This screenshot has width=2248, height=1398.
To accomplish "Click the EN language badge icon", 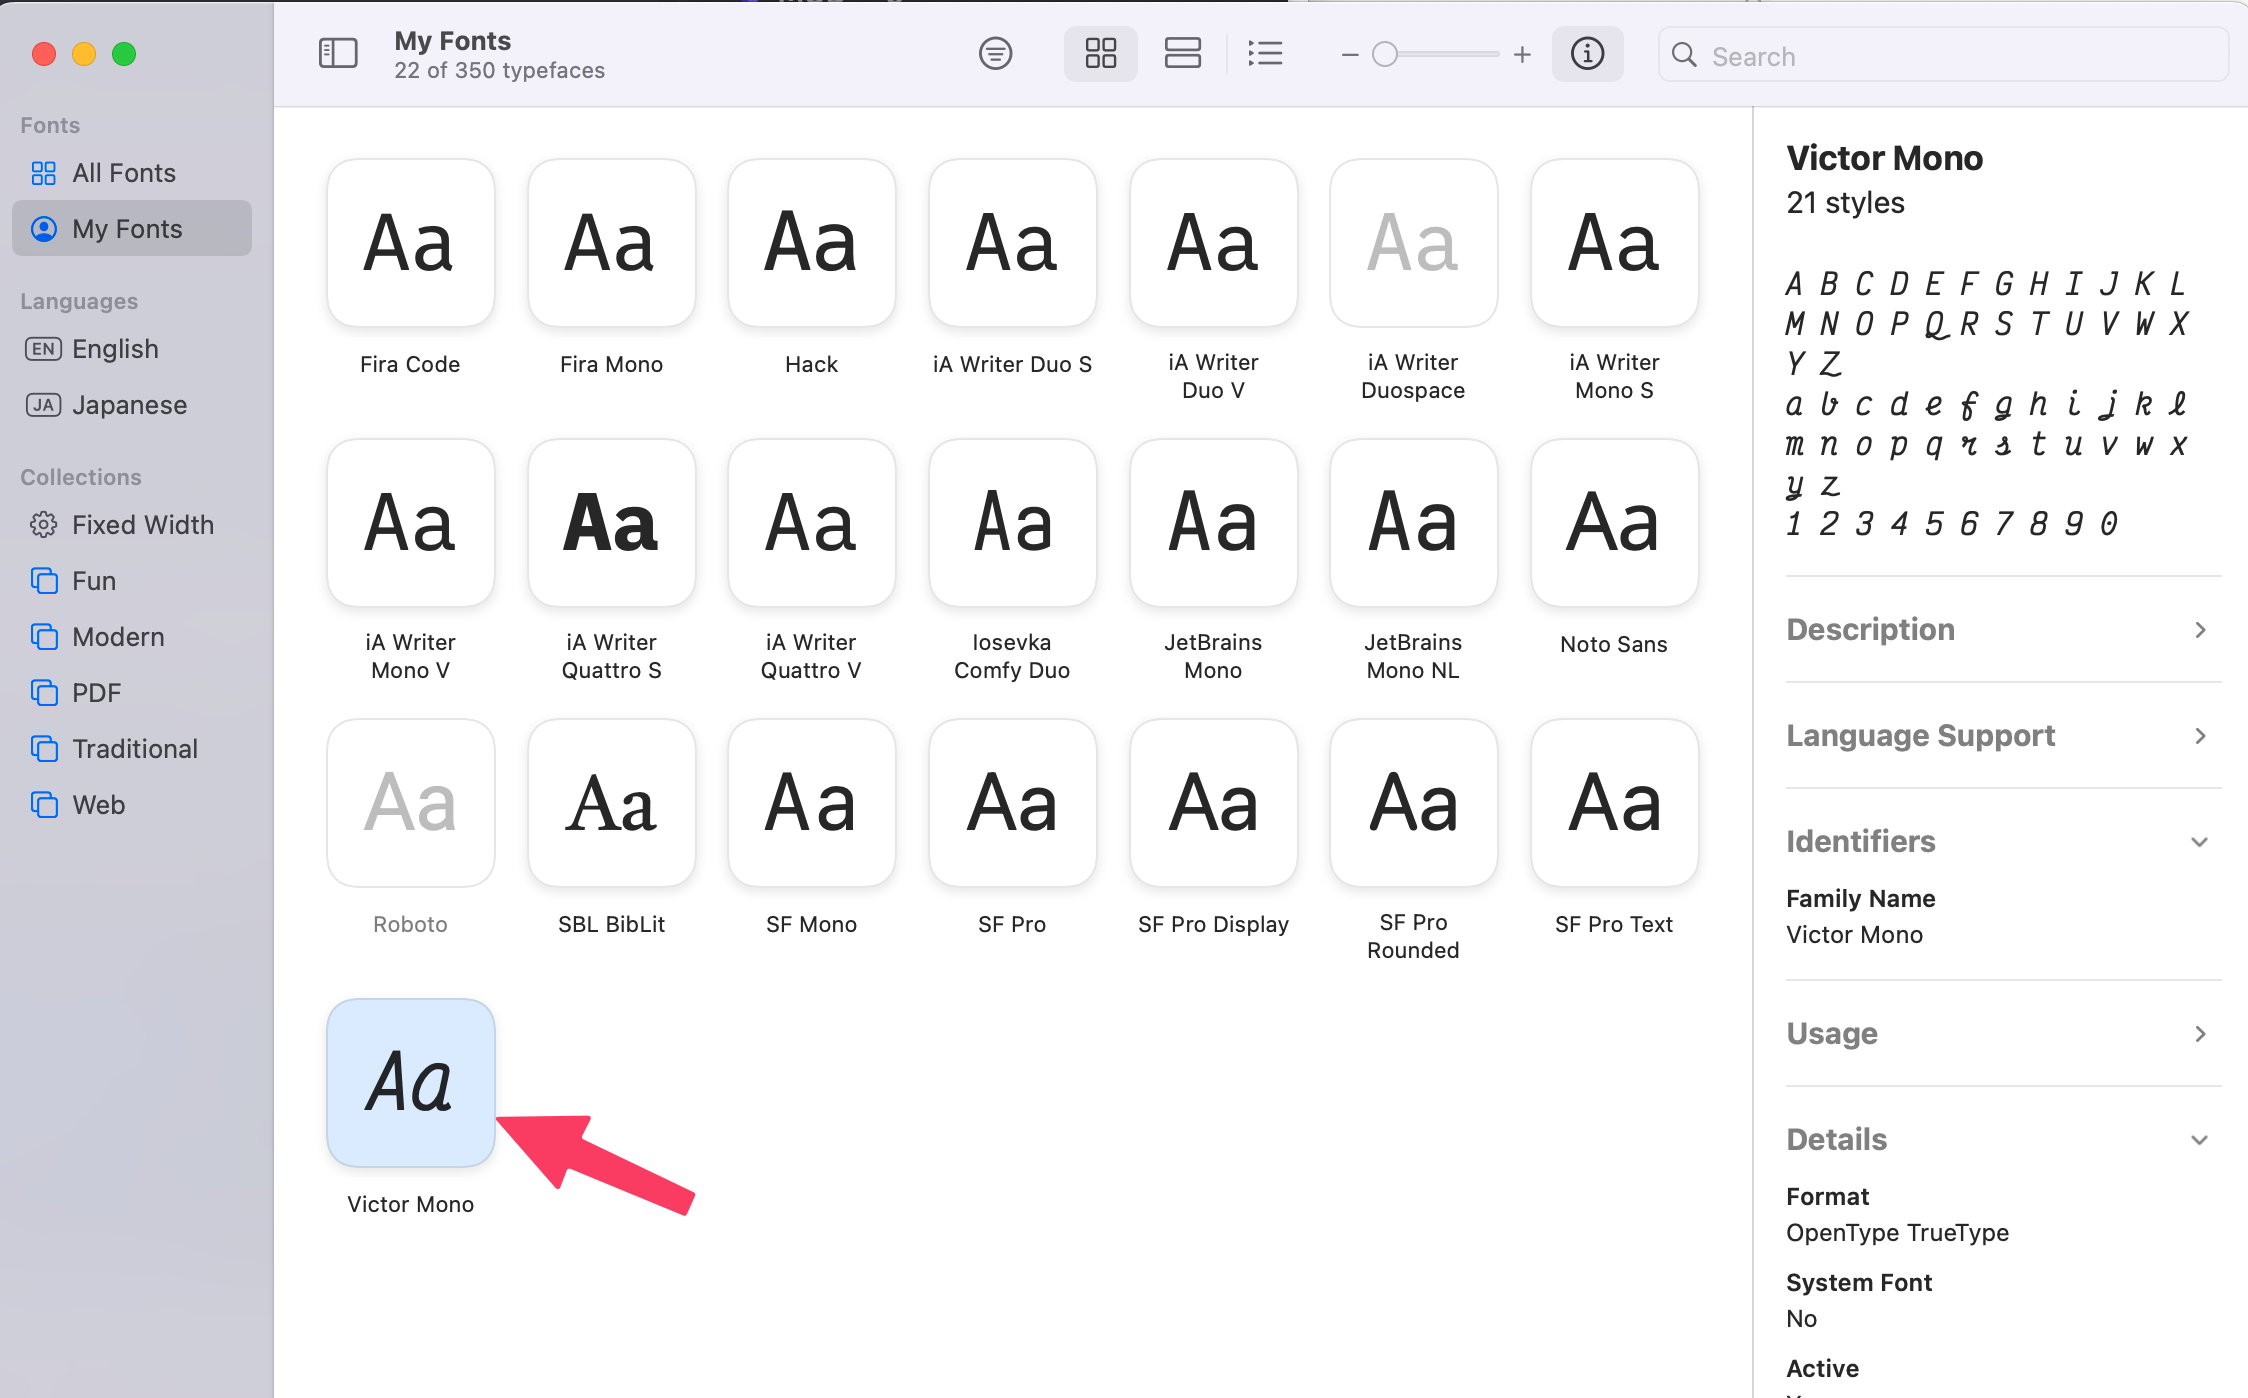I will coord(43,349).
